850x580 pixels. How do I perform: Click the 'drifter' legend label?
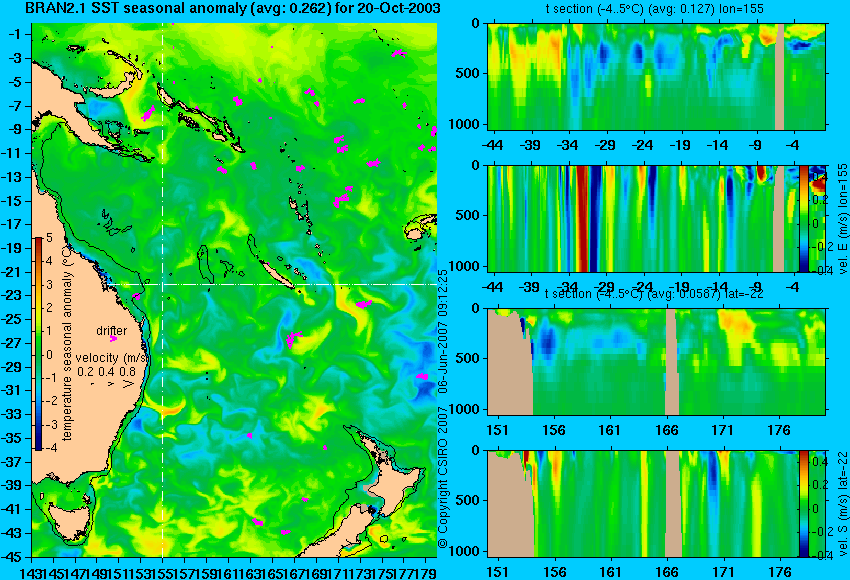(112, 330)
